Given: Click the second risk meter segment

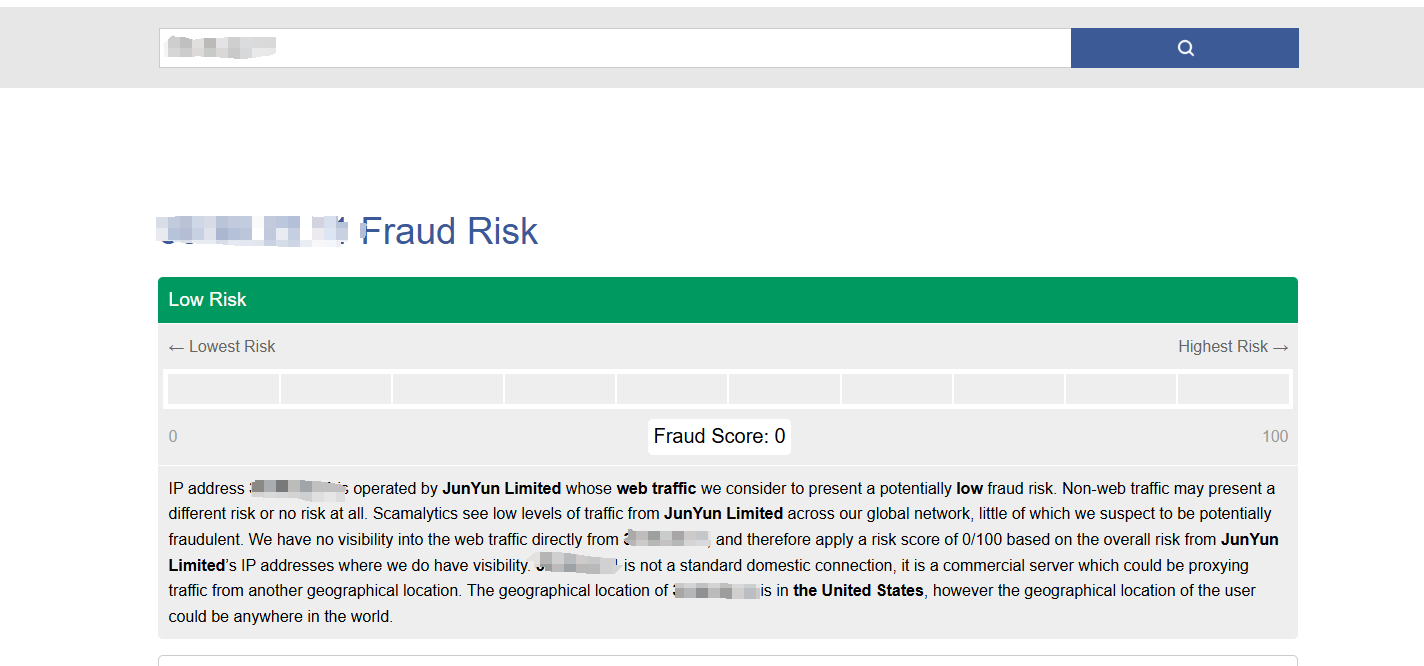Looking at the screenshot, I should pyautogui.click(x=336, y=389).
